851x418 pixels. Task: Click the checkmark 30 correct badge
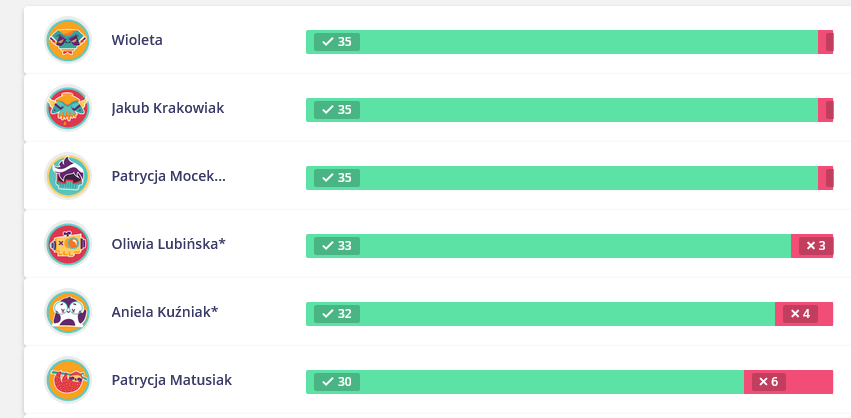pyautogui.click(x=336, y=382)
